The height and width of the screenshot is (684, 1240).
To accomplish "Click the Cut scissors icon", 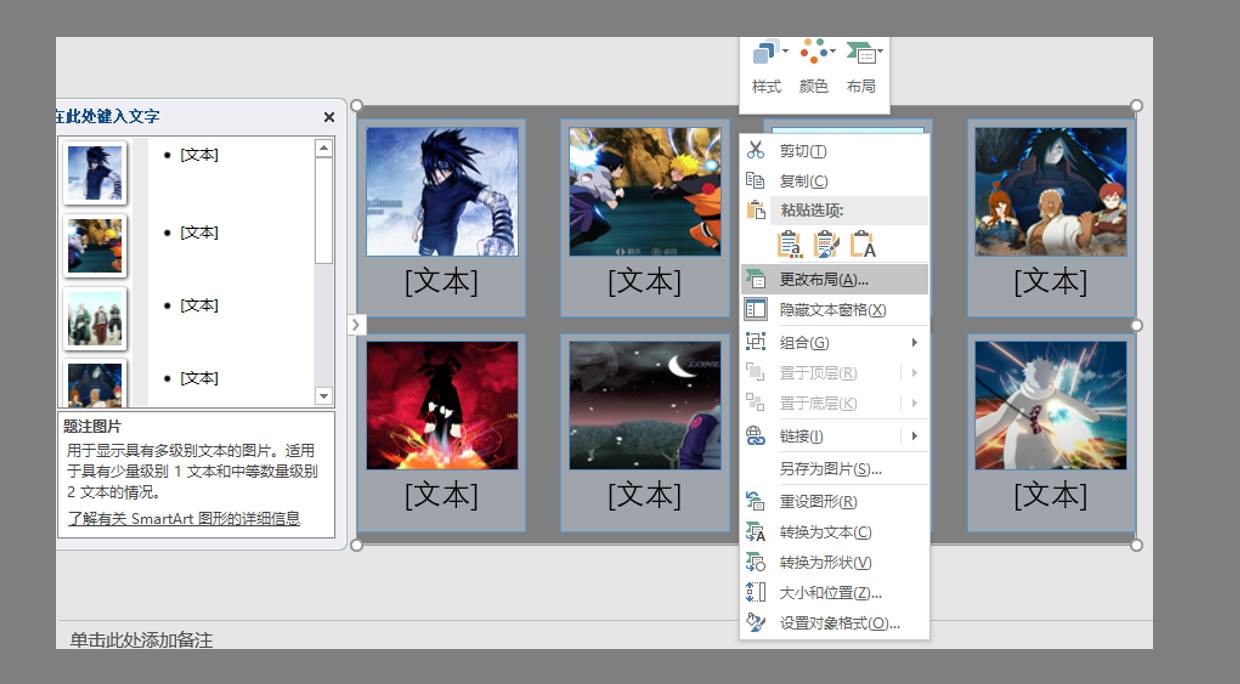I will click(x=756, y=151).
